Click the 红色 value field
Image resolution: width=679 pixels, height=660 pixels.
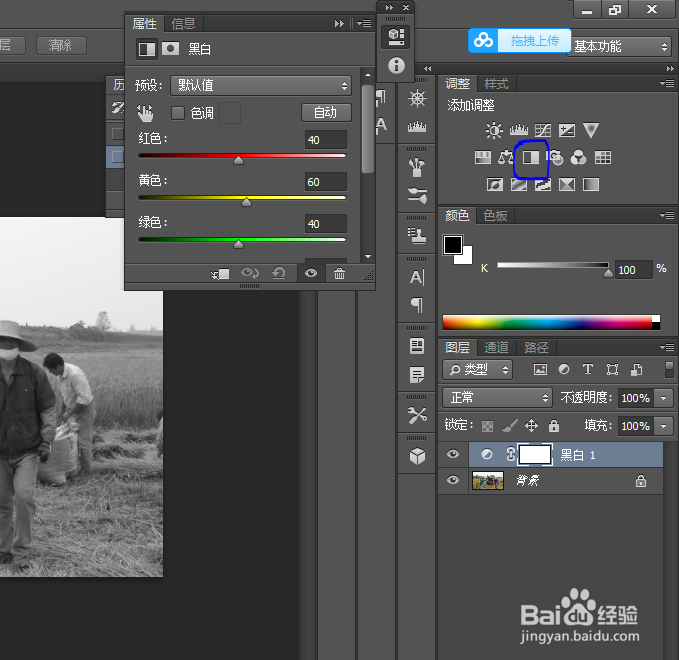click(326, 140)
